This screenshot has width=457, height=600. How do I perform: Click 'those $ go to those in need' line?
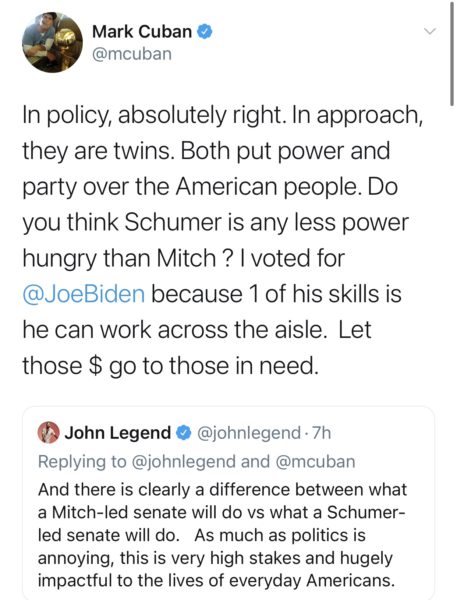(170, 366)
